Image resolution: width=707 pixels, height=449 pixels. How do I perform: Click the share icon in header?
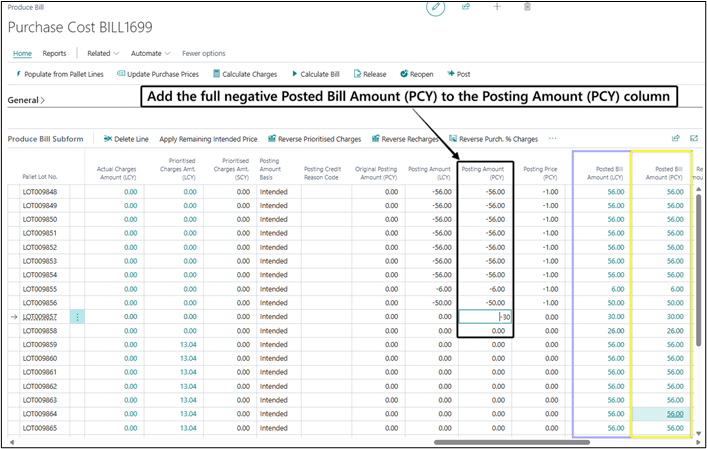click(x=466, y=7)
